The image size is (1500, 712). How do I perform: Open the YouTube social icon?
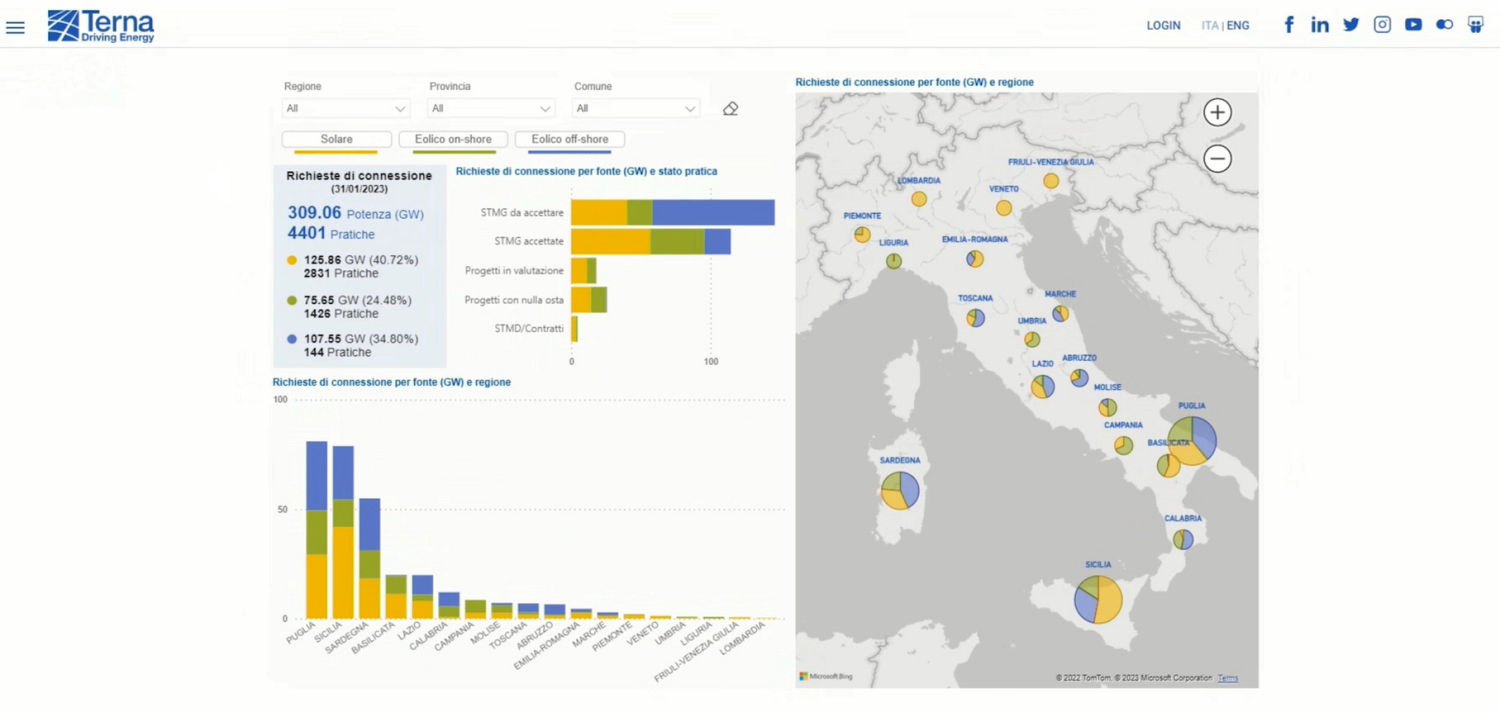1413,25
